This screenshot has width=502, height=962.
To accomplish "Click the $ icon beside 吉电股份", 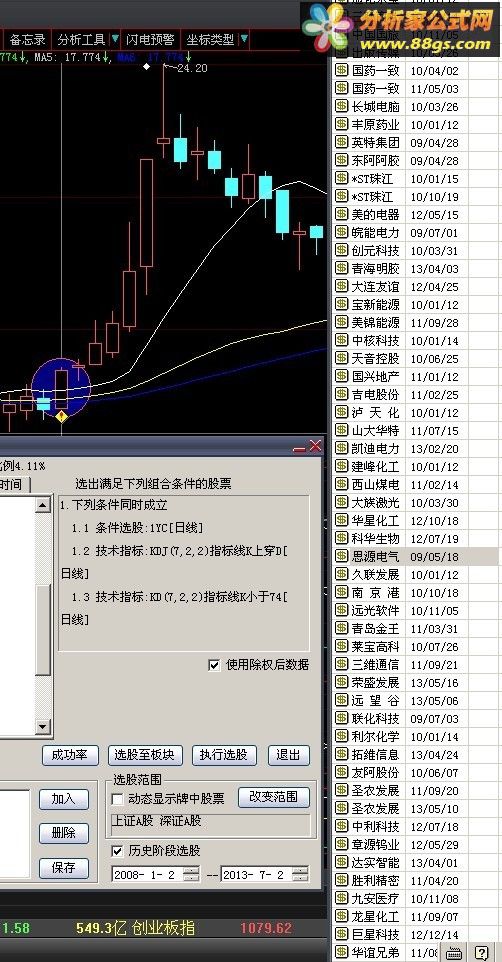I will point(341,394).
